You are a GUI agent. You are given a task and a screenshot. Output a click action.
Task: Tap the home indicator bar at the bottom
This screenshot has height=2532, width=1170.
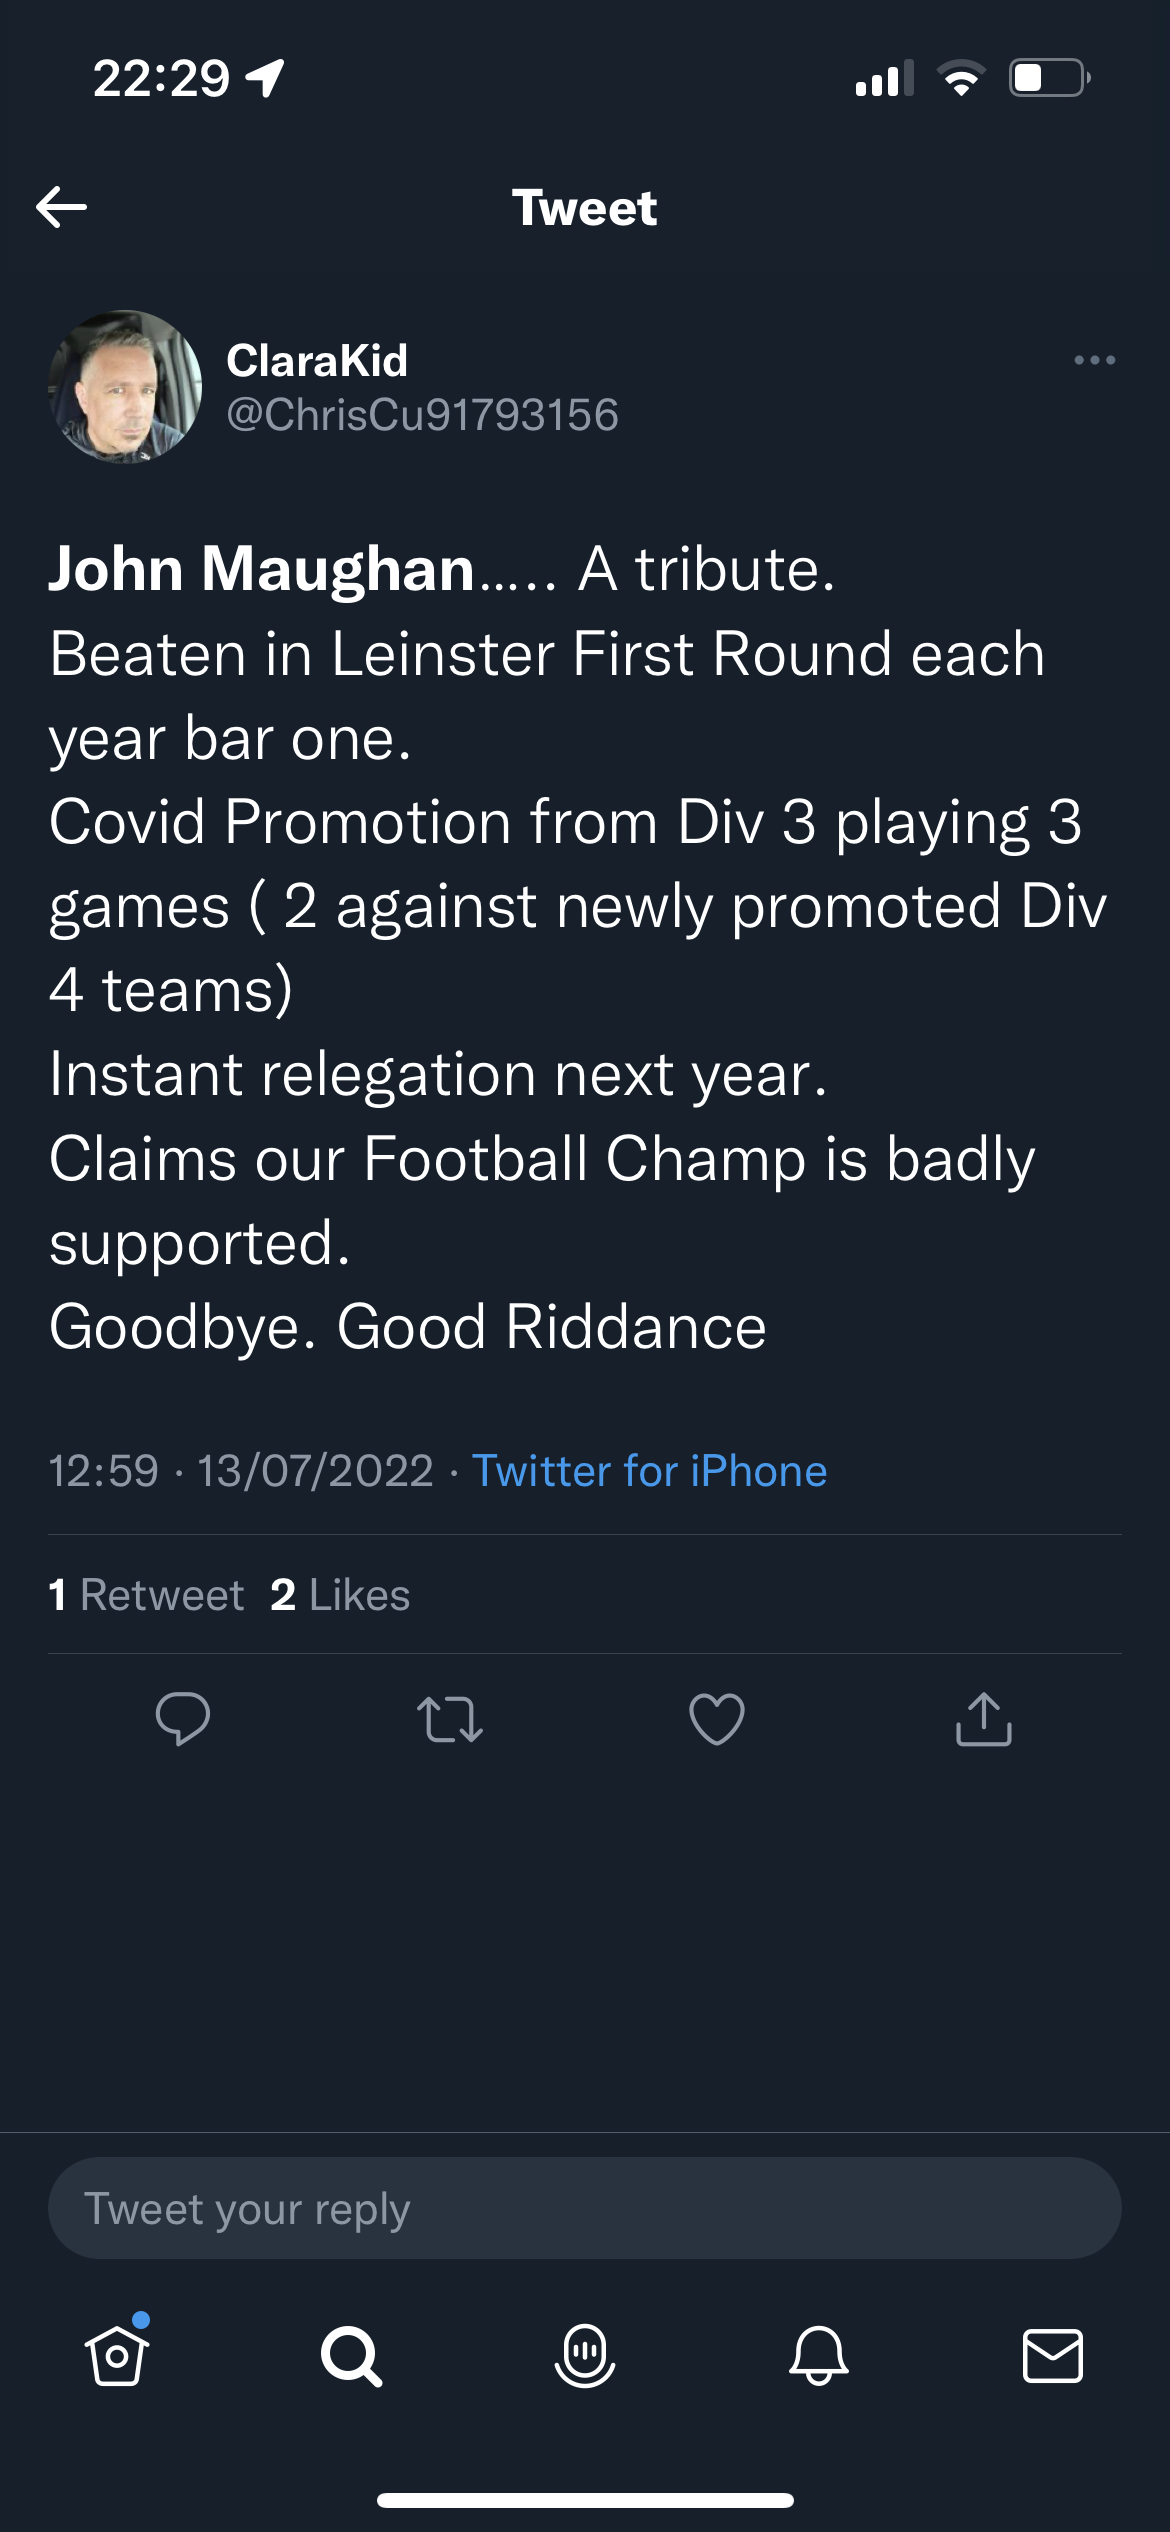tap(585, 2500)
